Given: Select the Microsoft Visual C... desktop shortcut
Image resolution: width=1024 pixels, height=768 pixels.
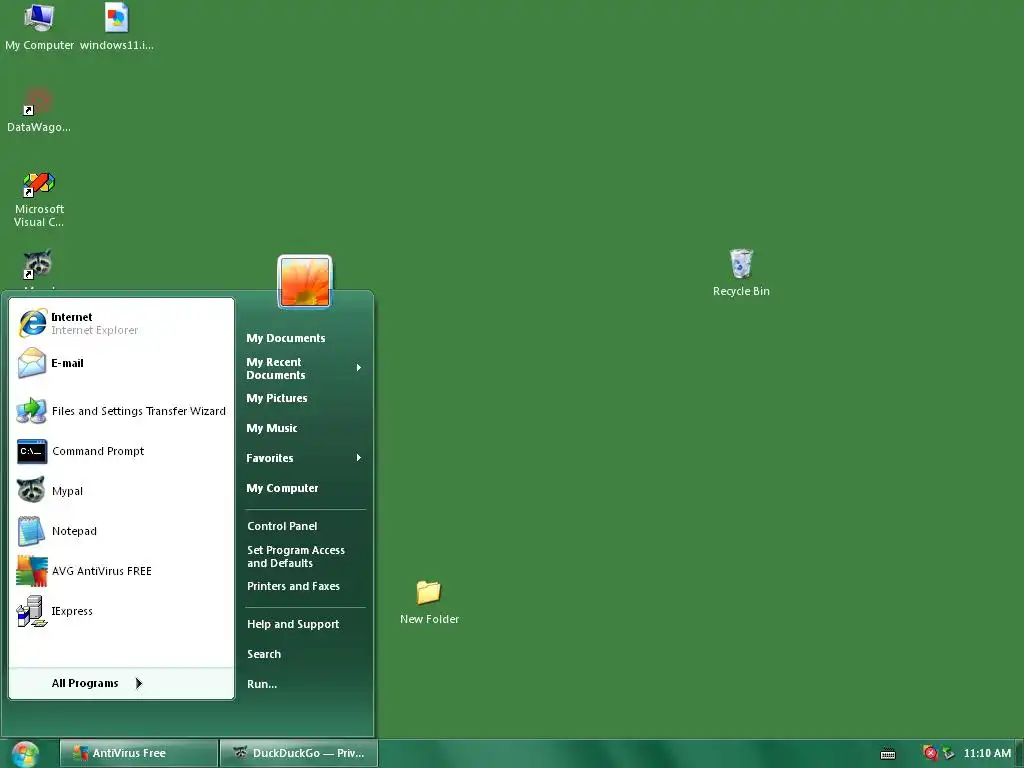Looking at the screenshot, I should pyautogui.click(x=39, y=199).
